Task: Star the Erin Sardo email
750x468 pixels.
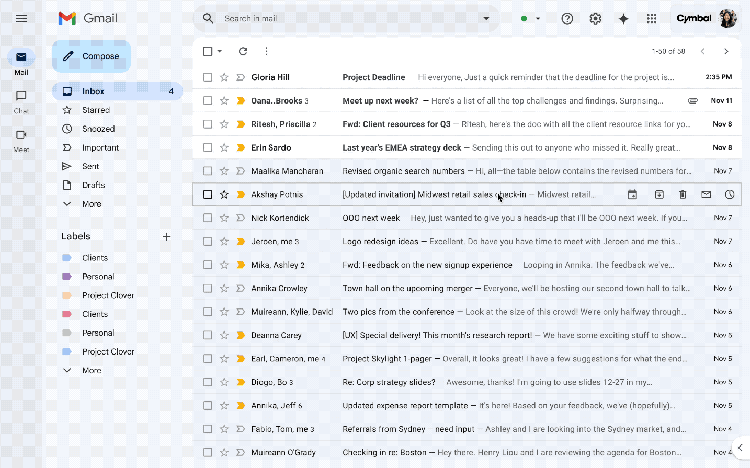Action: pyautogui.click(x=224, y=147)
